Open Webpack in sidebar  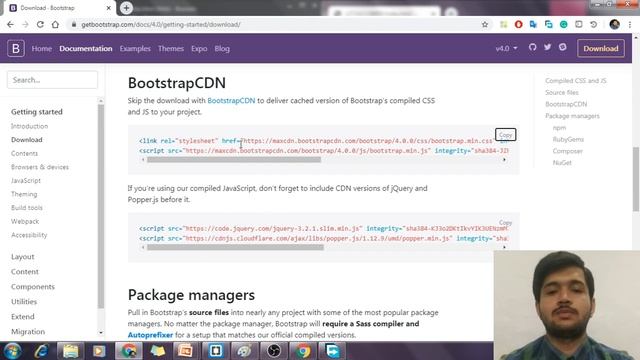[x=25, y=221]
